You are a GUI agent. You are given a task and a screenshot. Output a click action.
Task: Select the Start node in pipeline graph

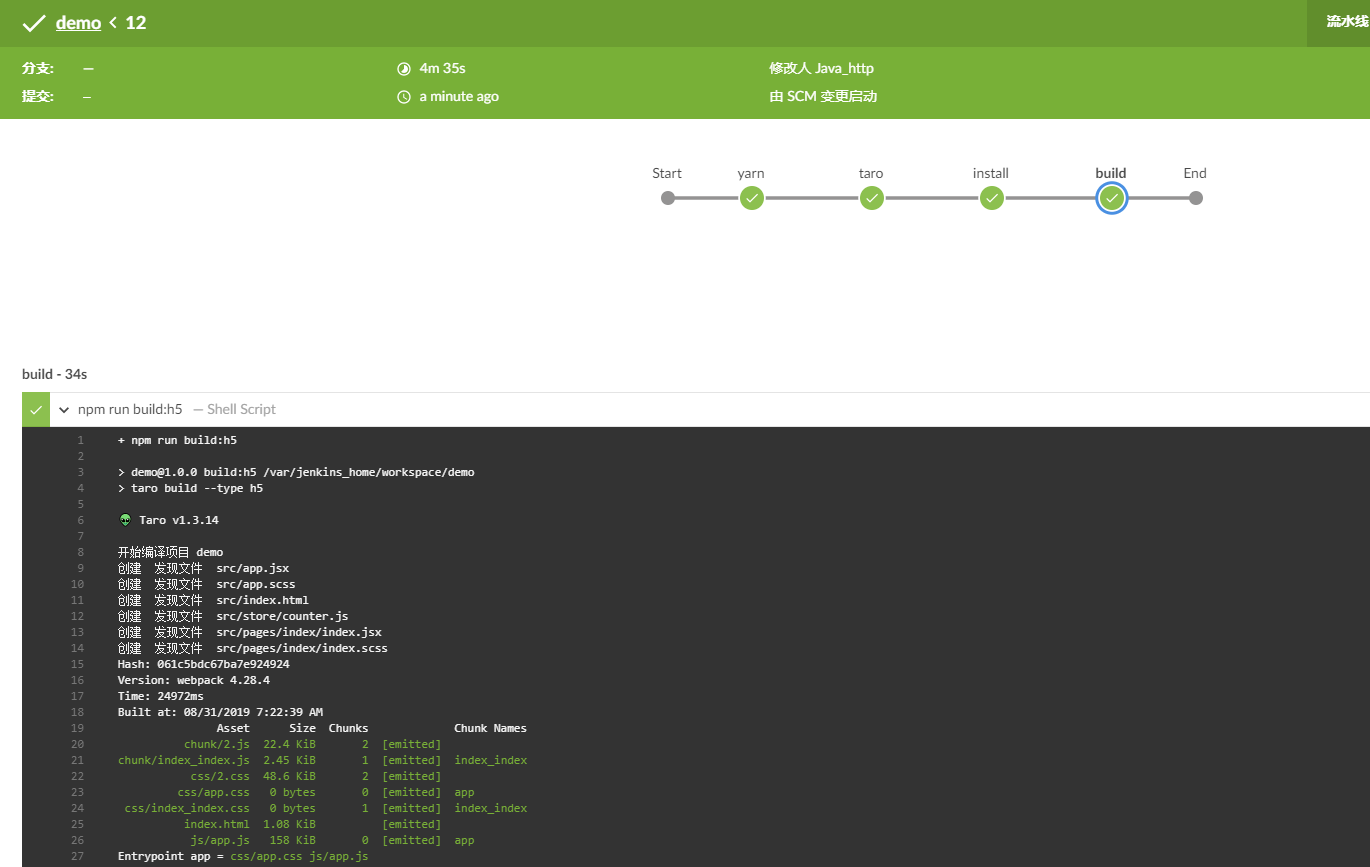668,198
